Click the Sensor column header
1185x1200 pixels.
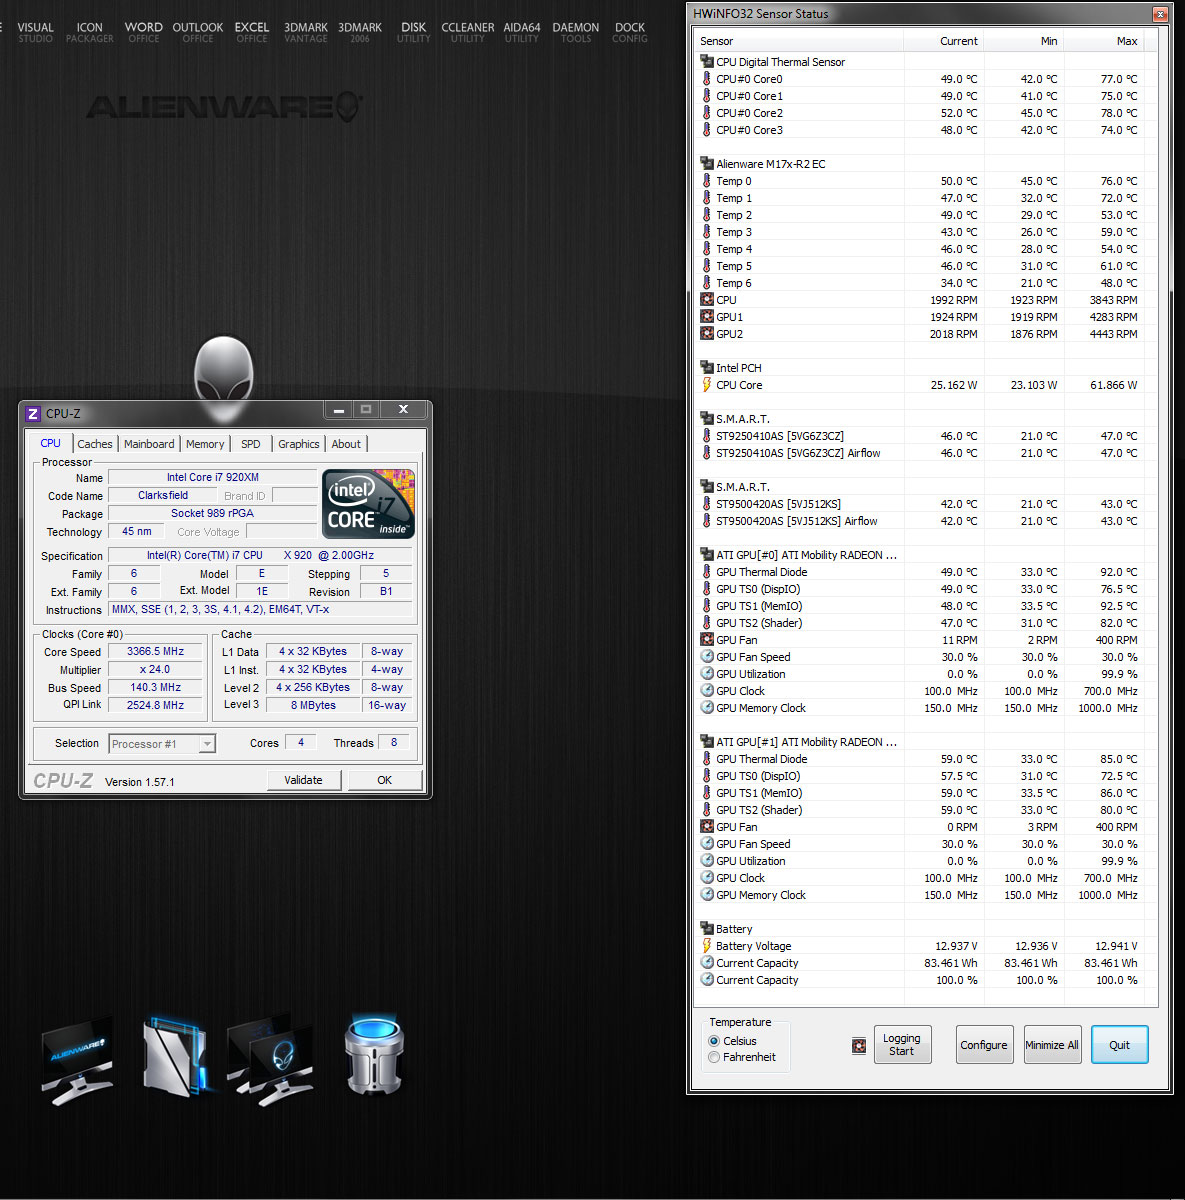click(799, 41)
